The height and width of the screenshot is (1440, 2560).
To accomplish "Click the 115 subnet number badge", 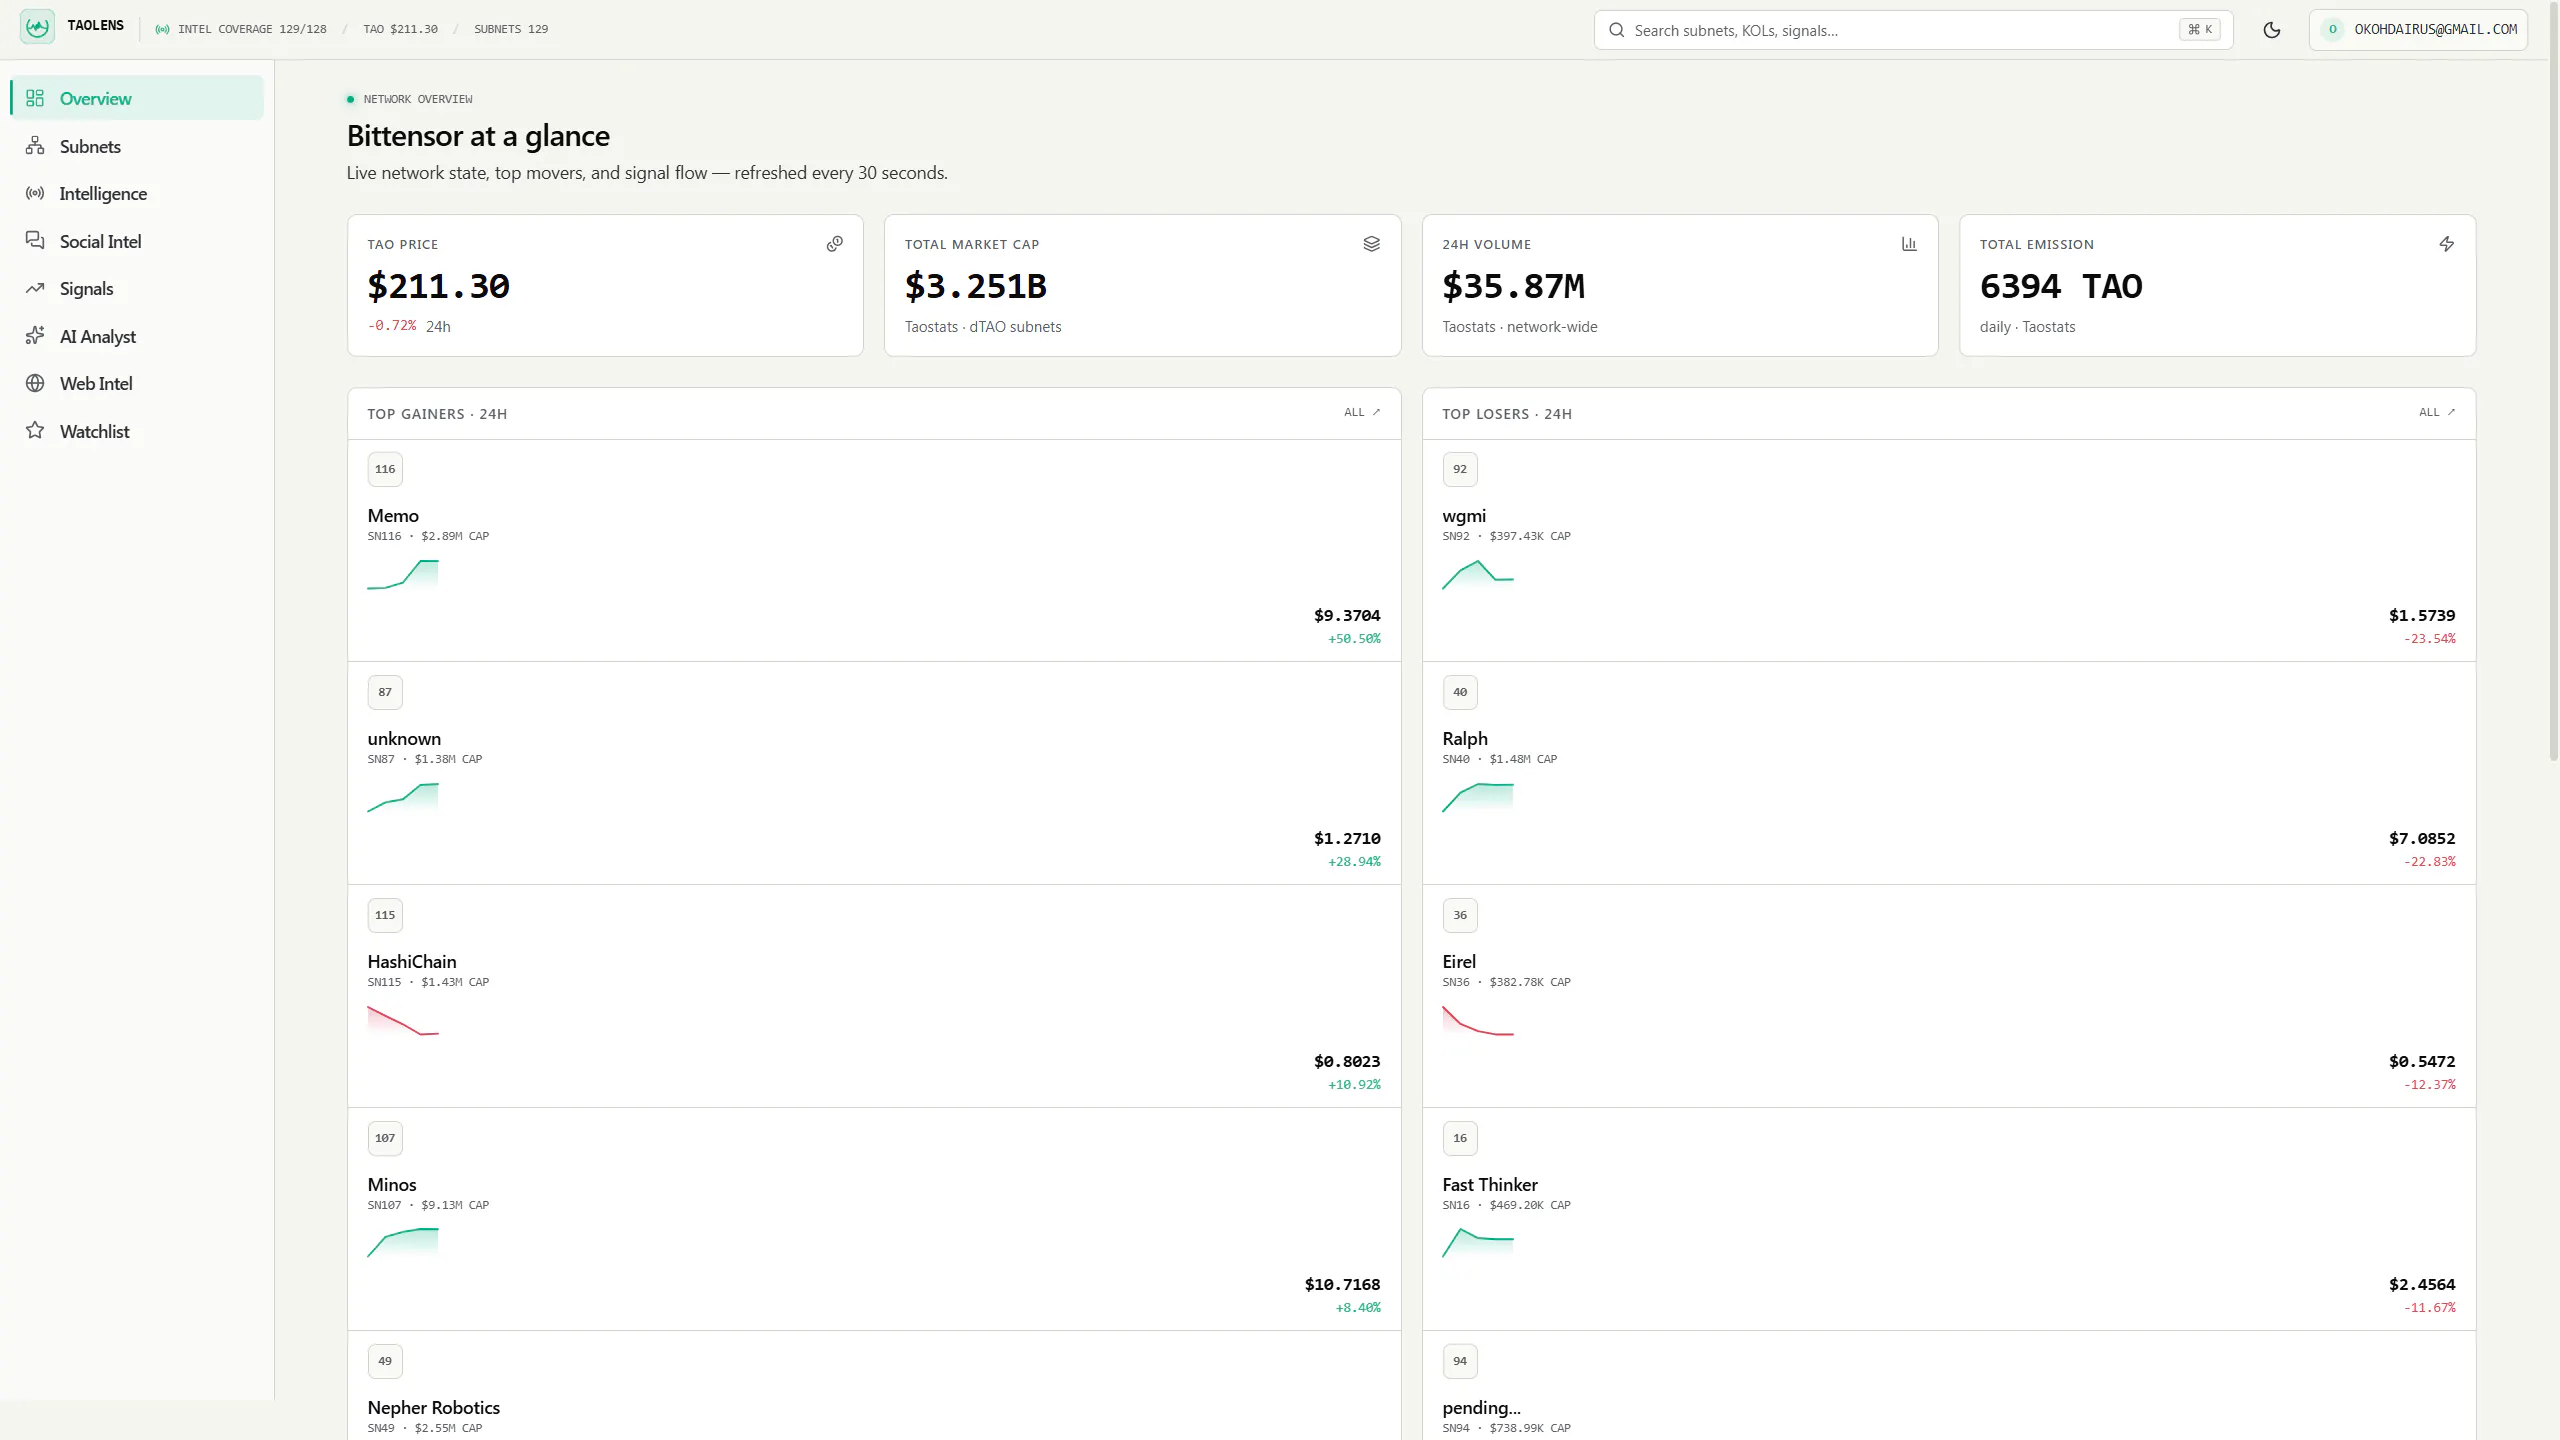I will [385, 915].
